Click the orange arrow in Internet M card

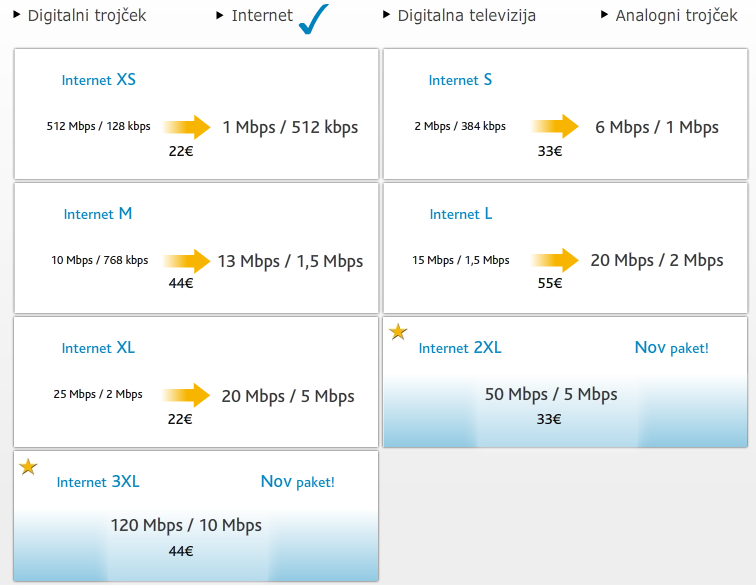click(x=187, y=261)
